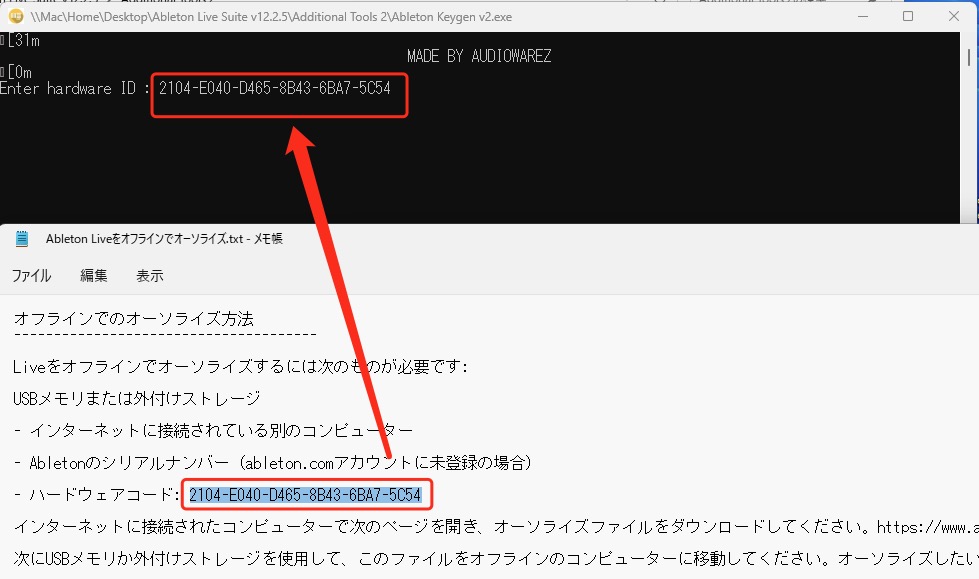Maximize the Ableton Keygen console window
The image size is (979, 579).
(x=908, y=16)
